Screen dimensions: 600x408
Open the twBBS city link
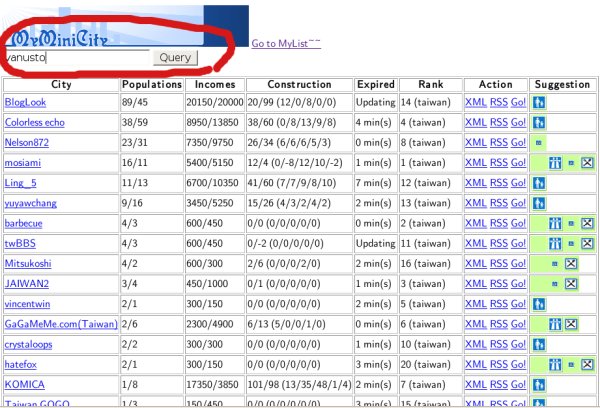tap(20, 243)
